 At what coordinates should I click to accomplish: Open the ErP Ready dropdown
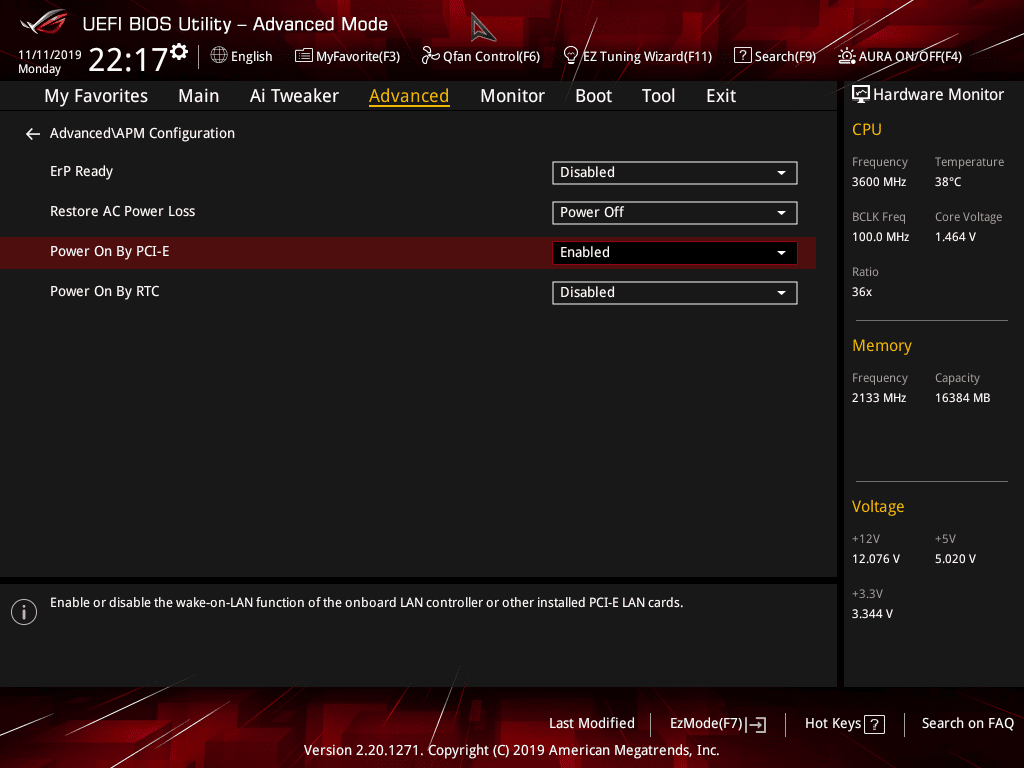tap(675, 173)
